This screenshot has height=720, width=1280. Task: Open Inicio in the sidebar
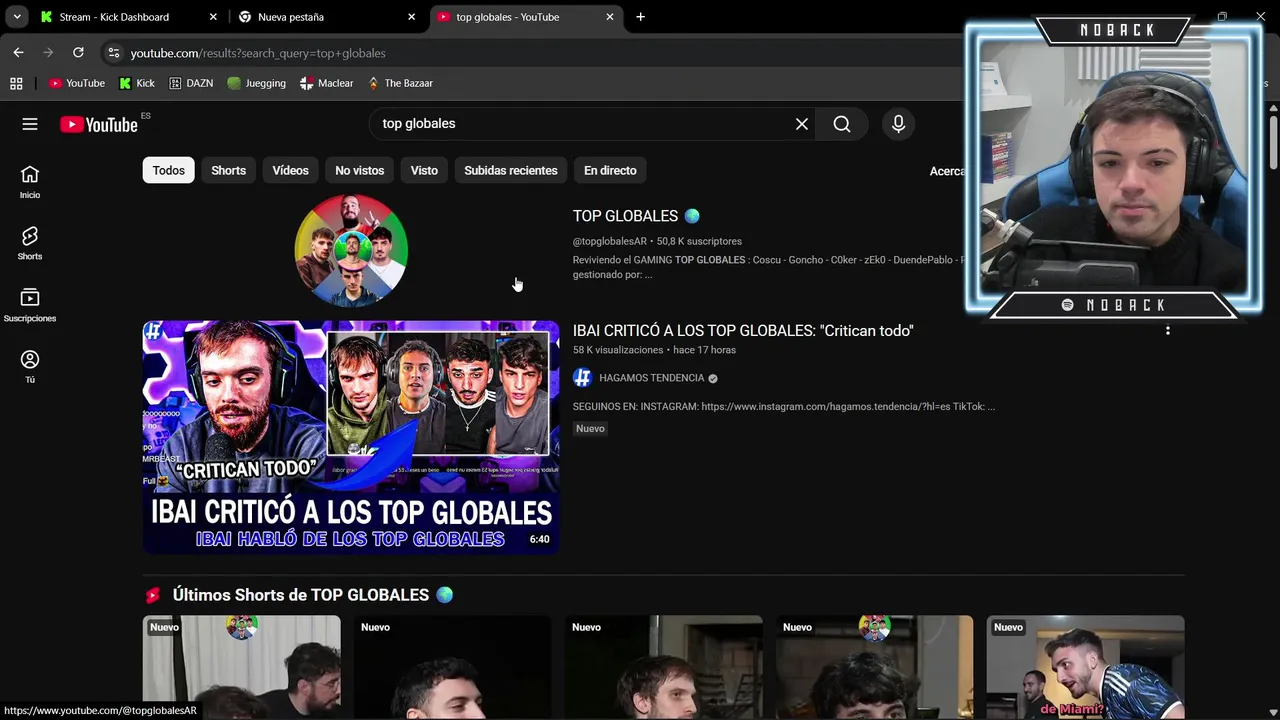pyautogui.click(x=30, y=183)
